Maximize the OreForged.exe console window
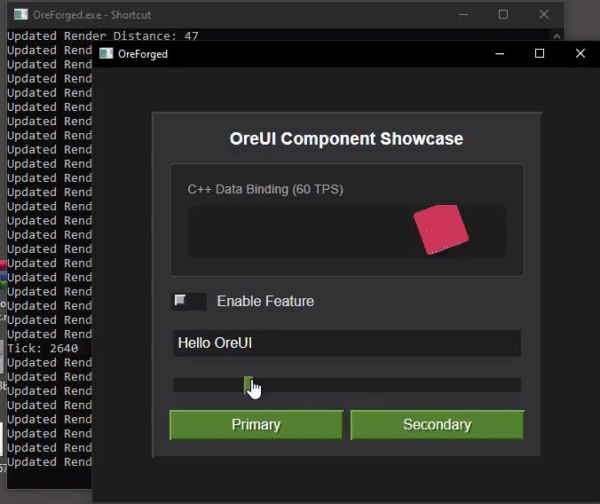This screenshot has width=600, height=504. [503, 15]
